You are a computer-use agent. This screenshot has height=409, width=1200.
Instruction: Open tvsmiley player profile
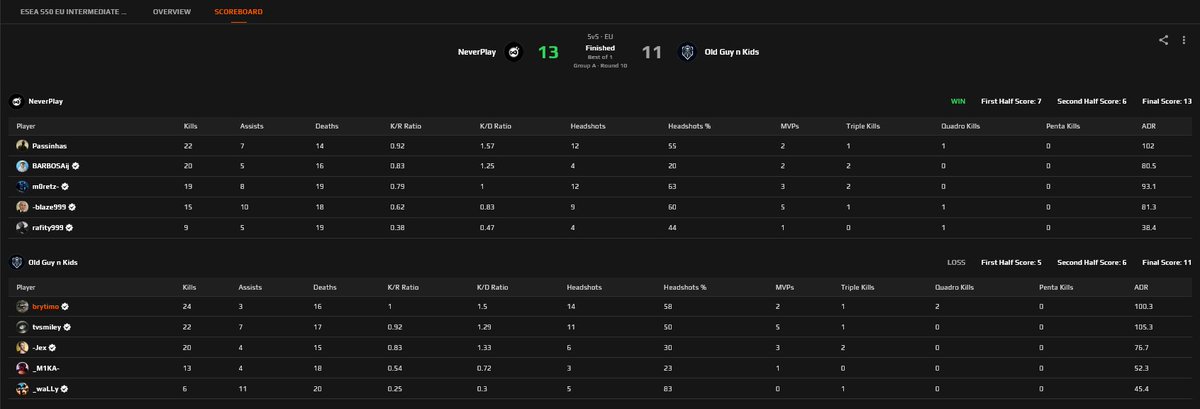pos(47,326)
